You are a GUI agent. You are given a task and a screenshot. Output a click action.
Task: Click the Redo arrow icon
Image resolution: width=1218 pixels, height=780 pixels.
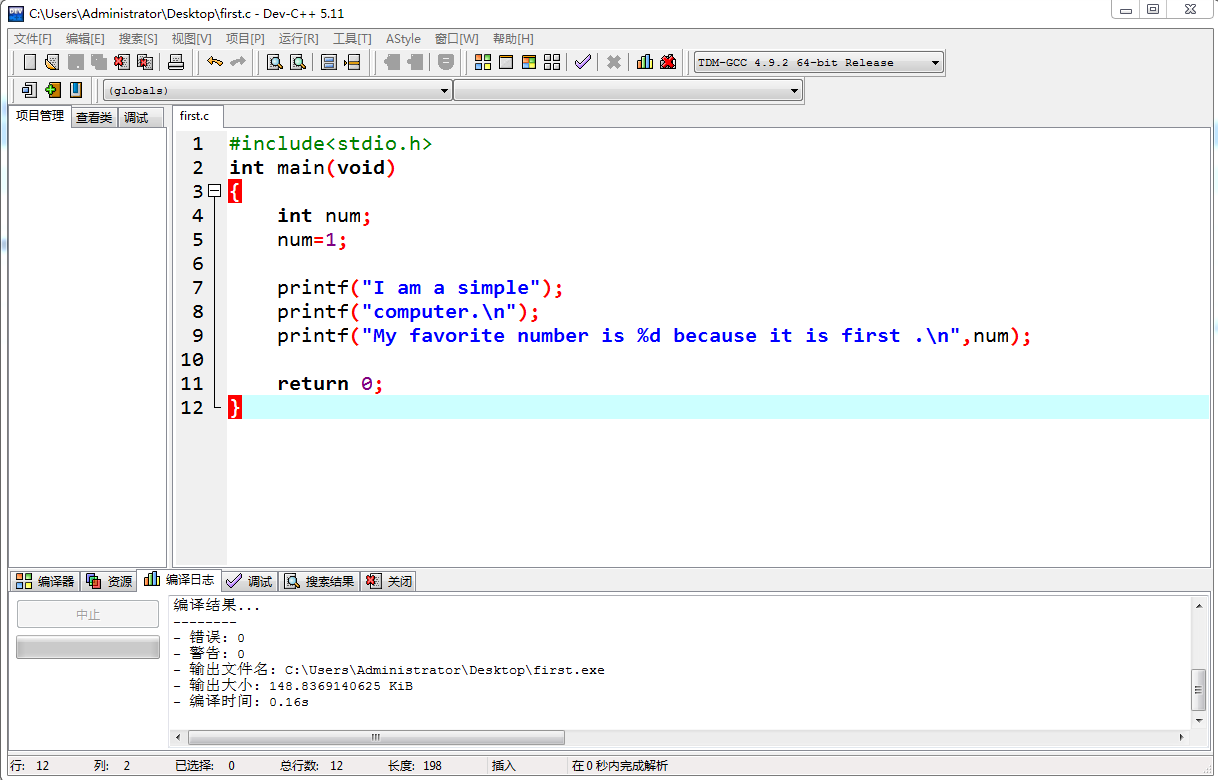point(238,62)
